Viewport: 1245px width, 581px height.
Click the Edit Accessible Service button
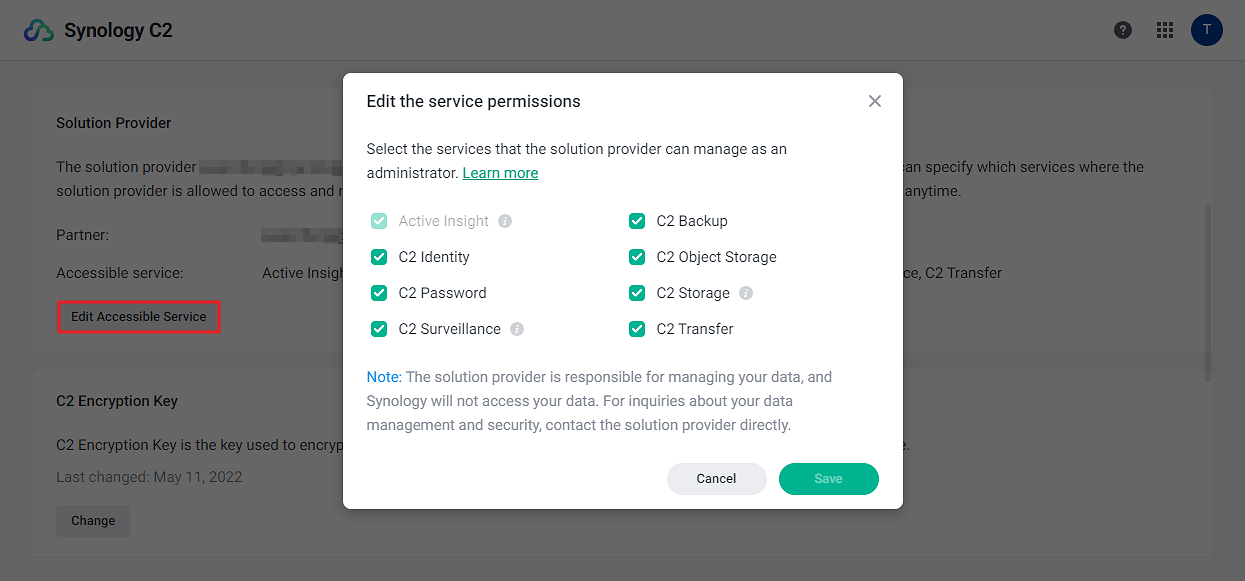[139, 317]
